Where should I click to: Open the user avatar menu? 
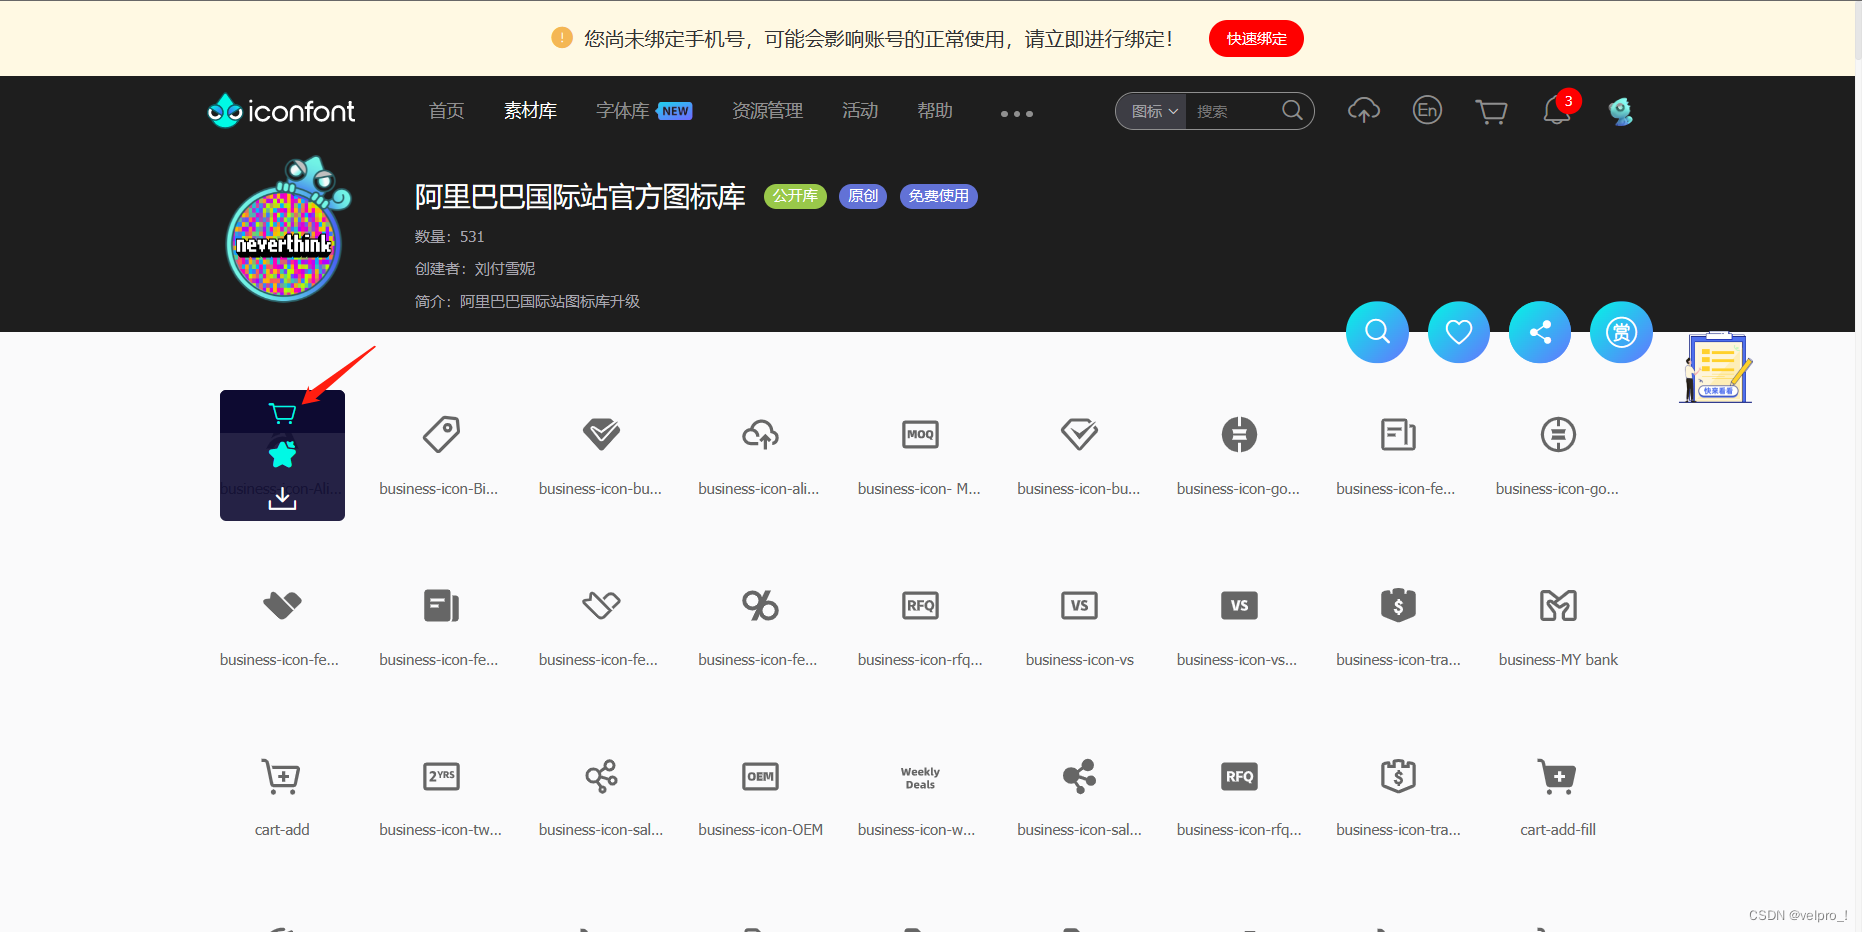point(1620,111)
